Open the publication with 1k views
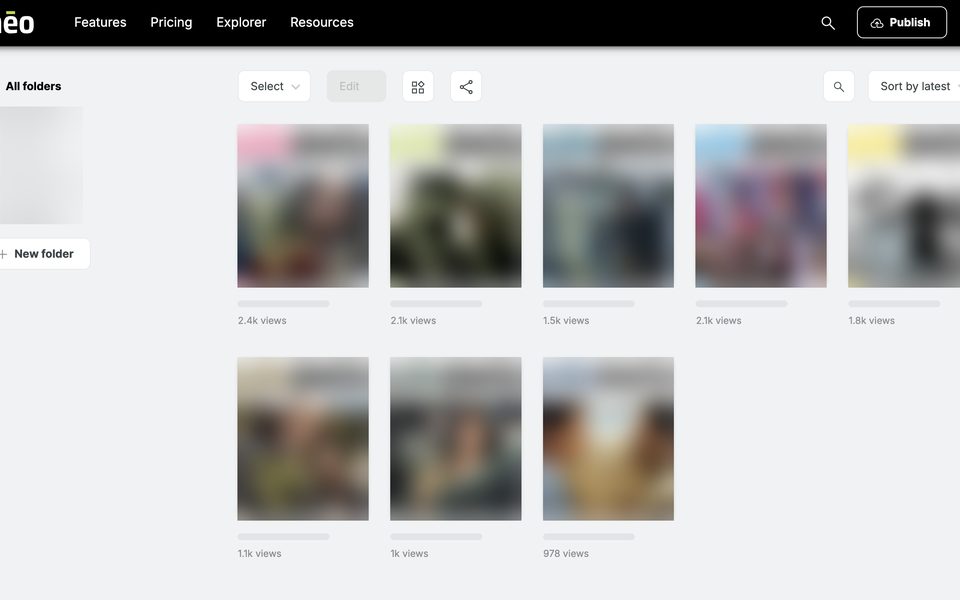 tap(456, 439)
